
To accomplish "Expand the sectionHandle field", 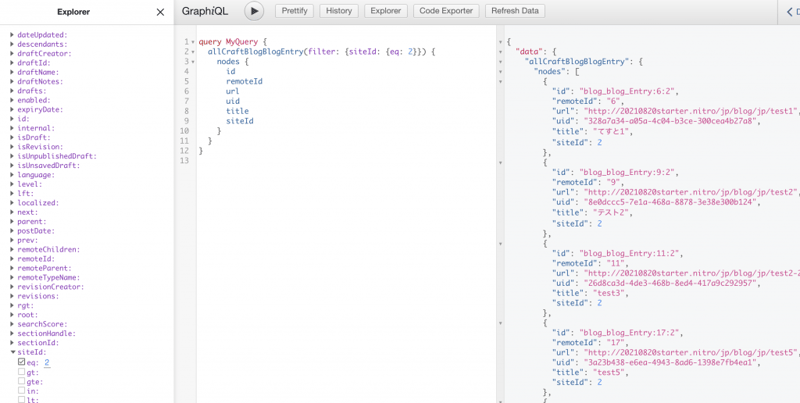I will (12, 333).
